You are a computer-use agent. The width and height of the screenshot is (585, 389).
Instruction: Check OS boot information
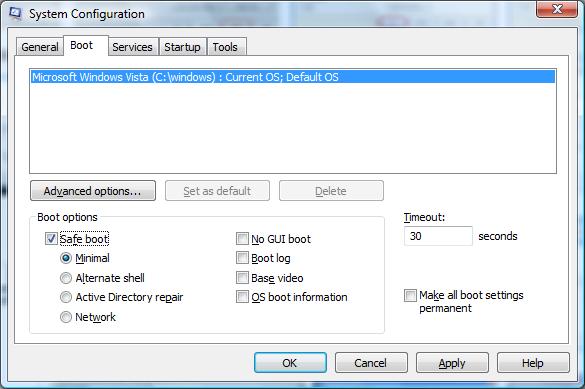242,297
